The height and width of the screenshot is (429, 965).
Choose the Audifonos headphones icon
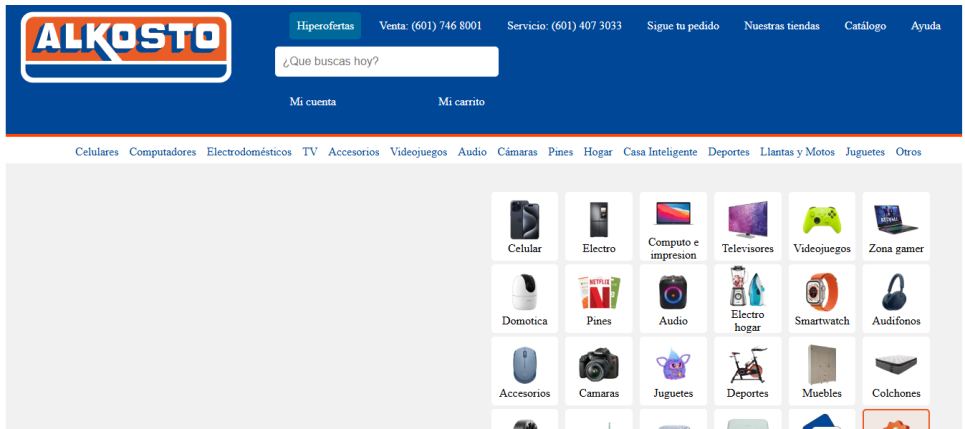pos(896,292)
